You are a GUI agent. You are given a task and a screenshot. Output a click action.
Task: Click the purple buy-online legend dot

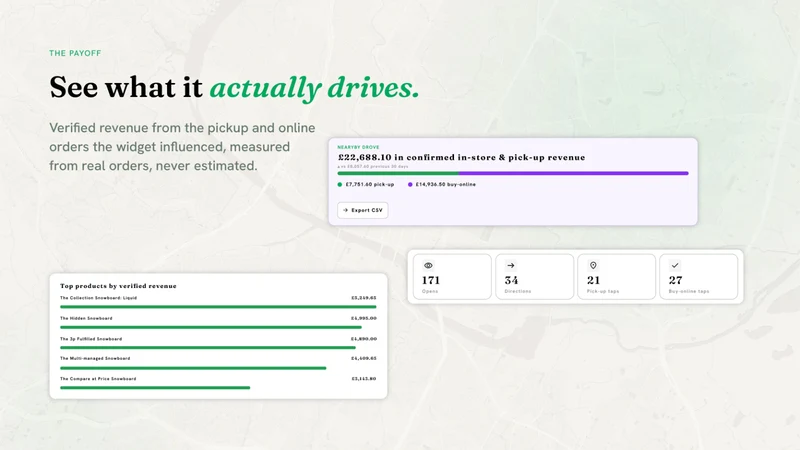[x=410, y=185]
